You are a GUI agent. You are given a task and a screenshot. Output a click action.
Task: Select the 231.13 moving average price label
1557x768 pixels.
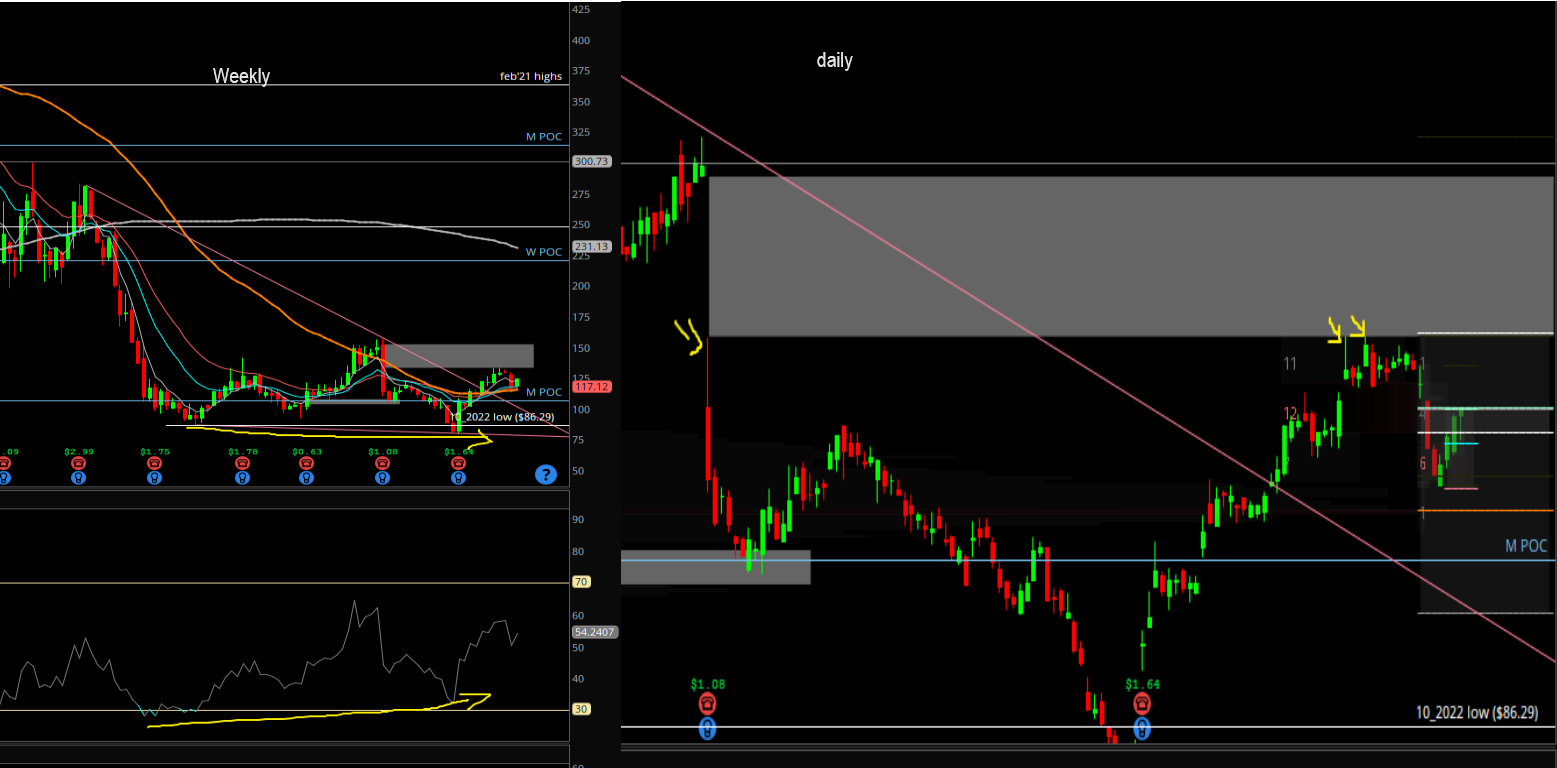point(591,246)
